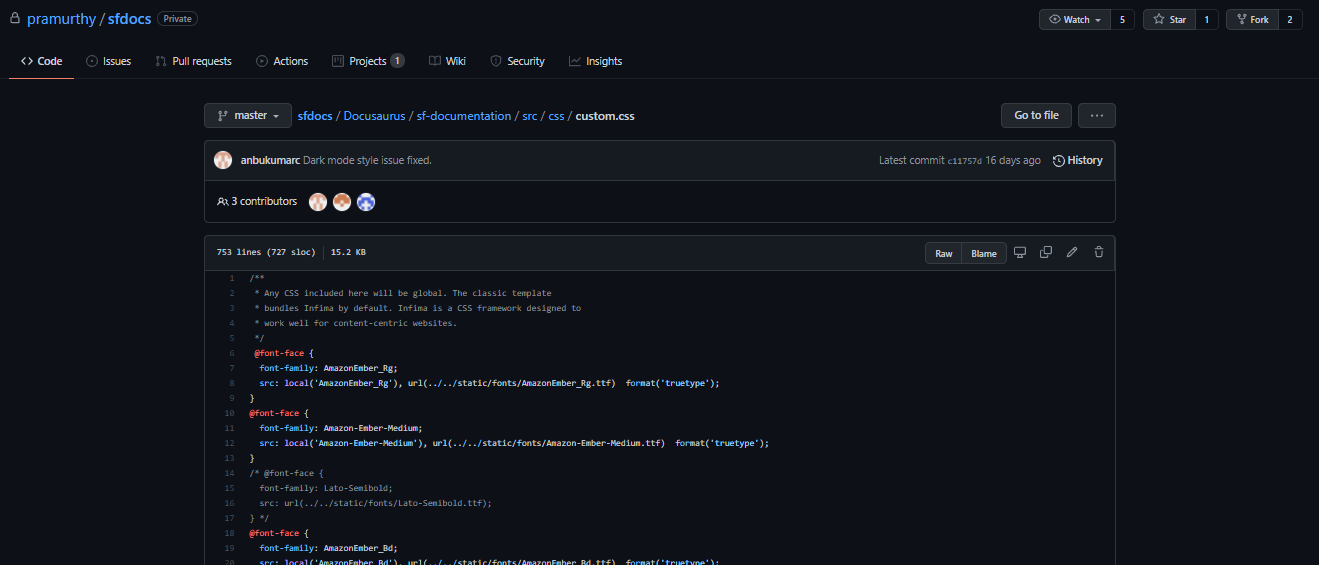Open the Insights tab

click(595, 61)
